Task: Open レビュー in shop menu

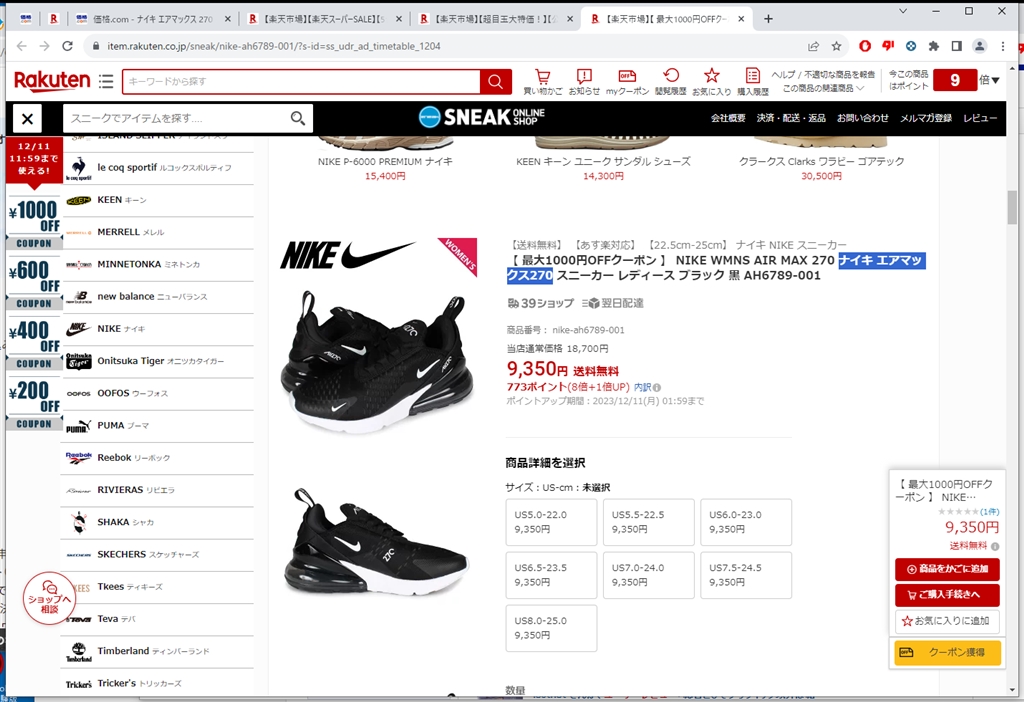Action: click(x=980, y=118)
